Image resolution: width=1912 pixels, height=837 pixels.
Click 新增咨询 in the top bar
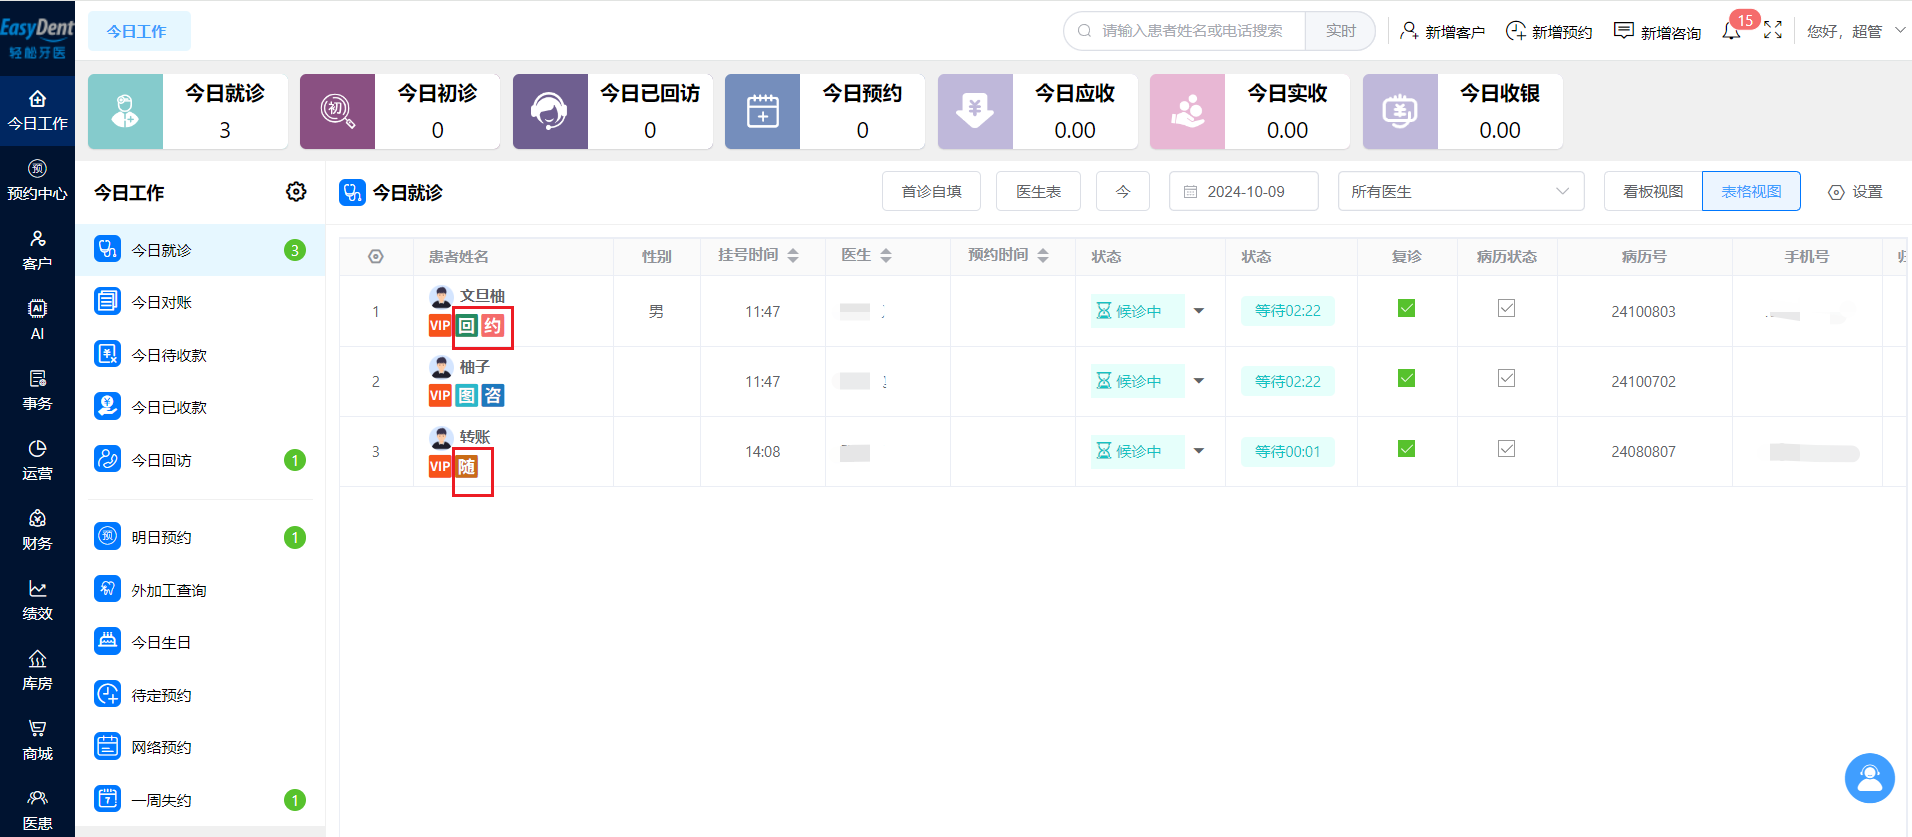point(1657,32)
